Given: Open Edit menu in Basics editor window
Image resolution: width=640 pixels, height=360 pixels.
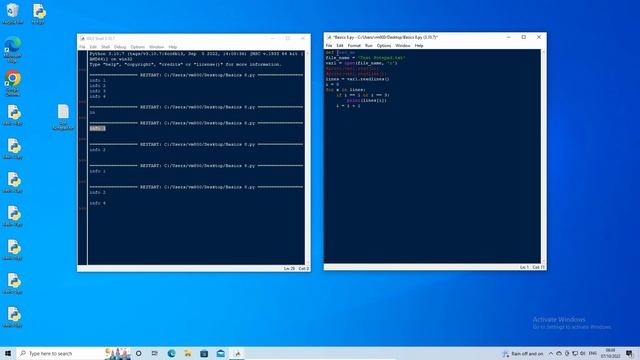Looking at the screenshot, I should (340, 46).
